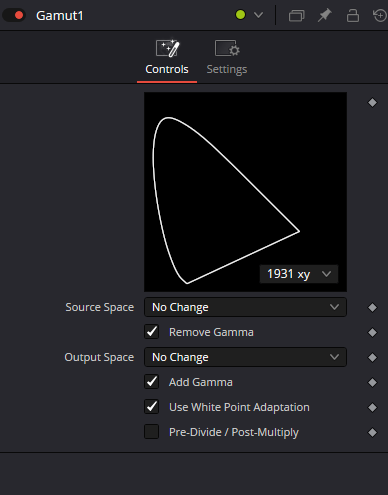The width and height of the screenshot is (388, 495).
Task: Toggle the Gamut1 node enable switch
Action: point(14,15)
